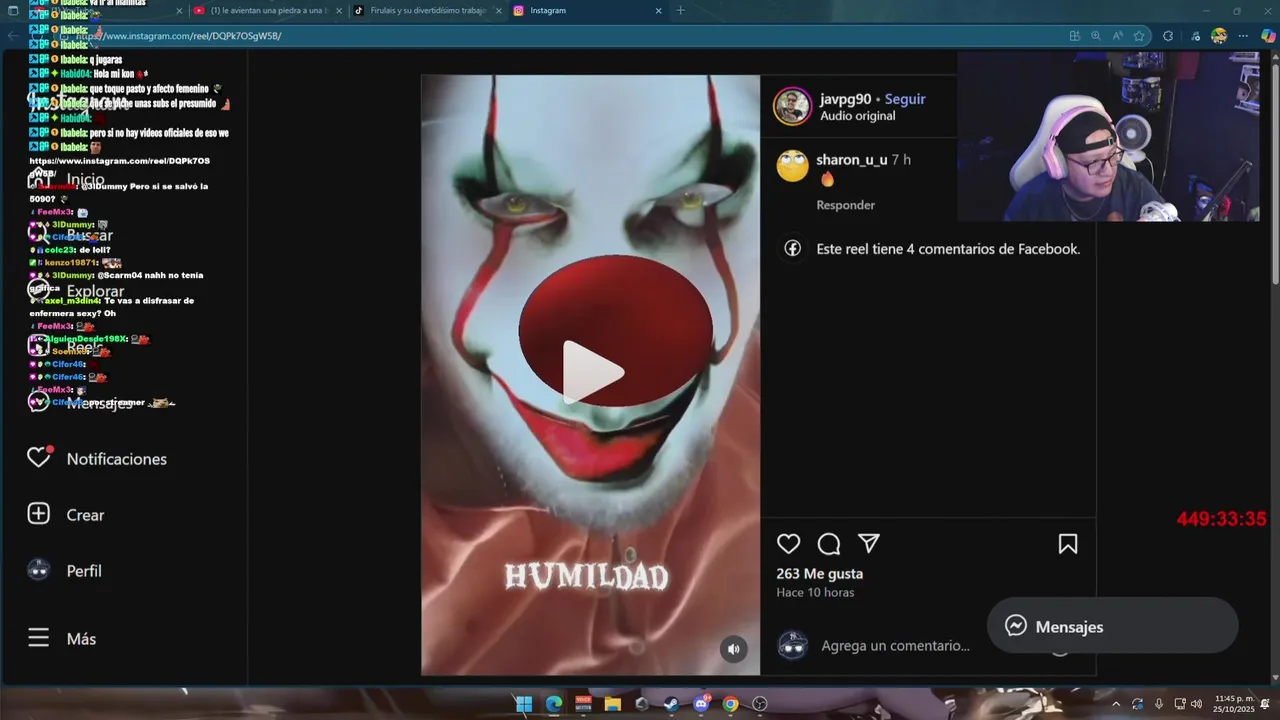This screenshot has width=1280, height=720.
Task: View the 263 Me gusta likes
Action: coord(819,574)
